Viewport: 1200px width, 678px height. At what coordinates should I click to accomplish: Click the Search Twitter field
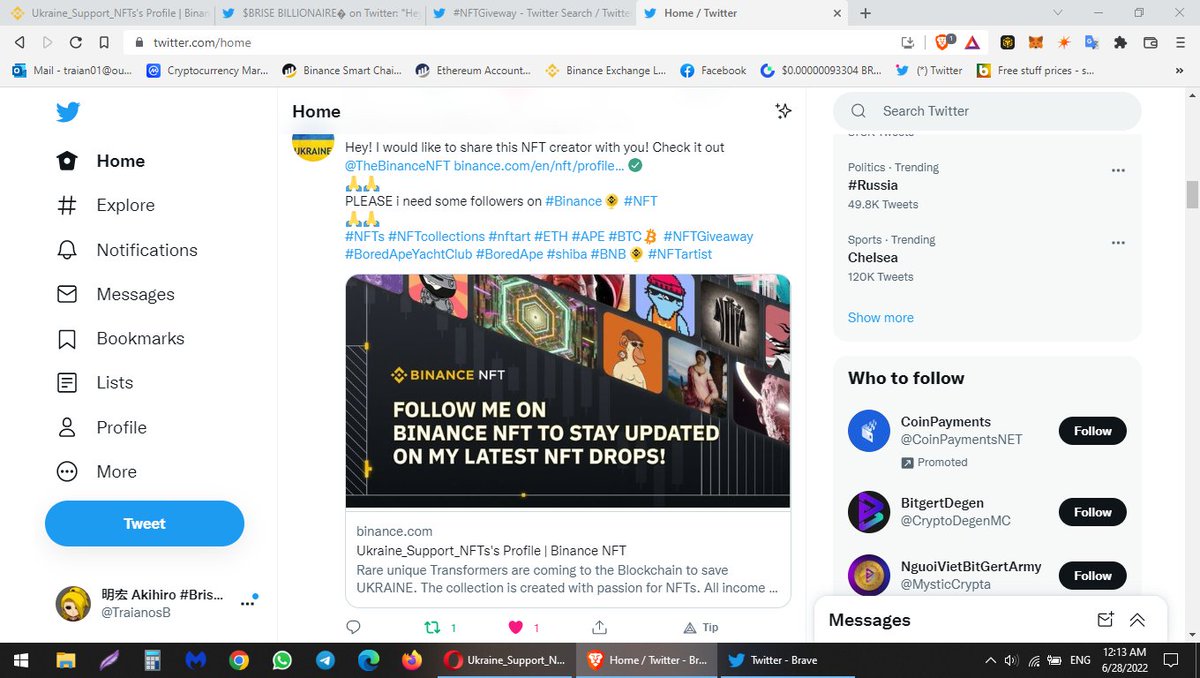(x=988, y=111)
